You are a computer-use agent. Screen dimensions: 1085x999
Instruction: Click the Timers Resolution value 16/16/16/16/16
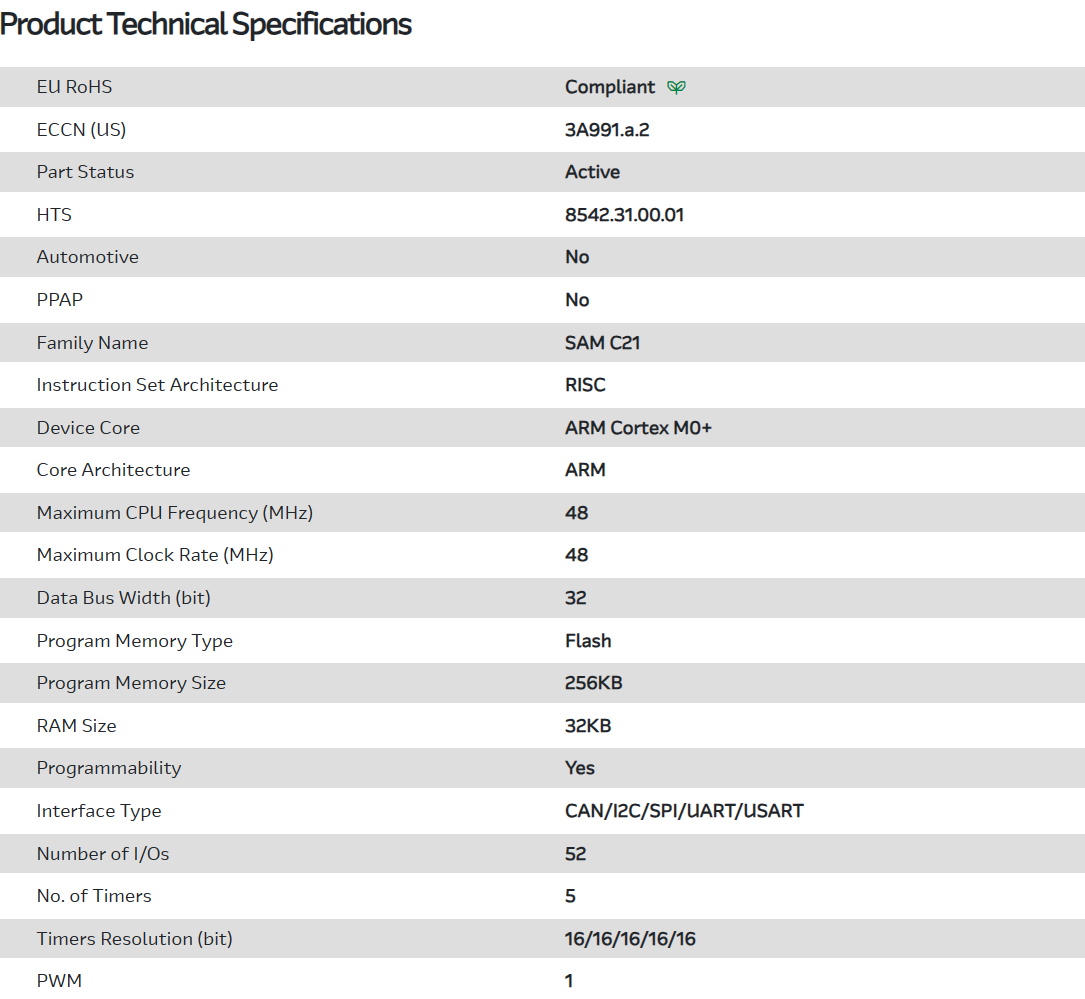click(x=630, y=939)
